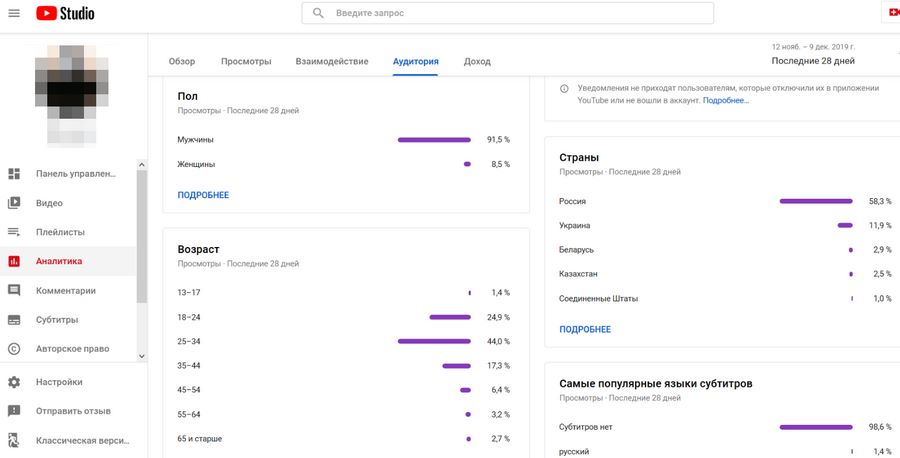Click the Соединенные Штаты country row
Image resolution: width=900 pixels, height=458 pixels.
(x=726, y=298)
